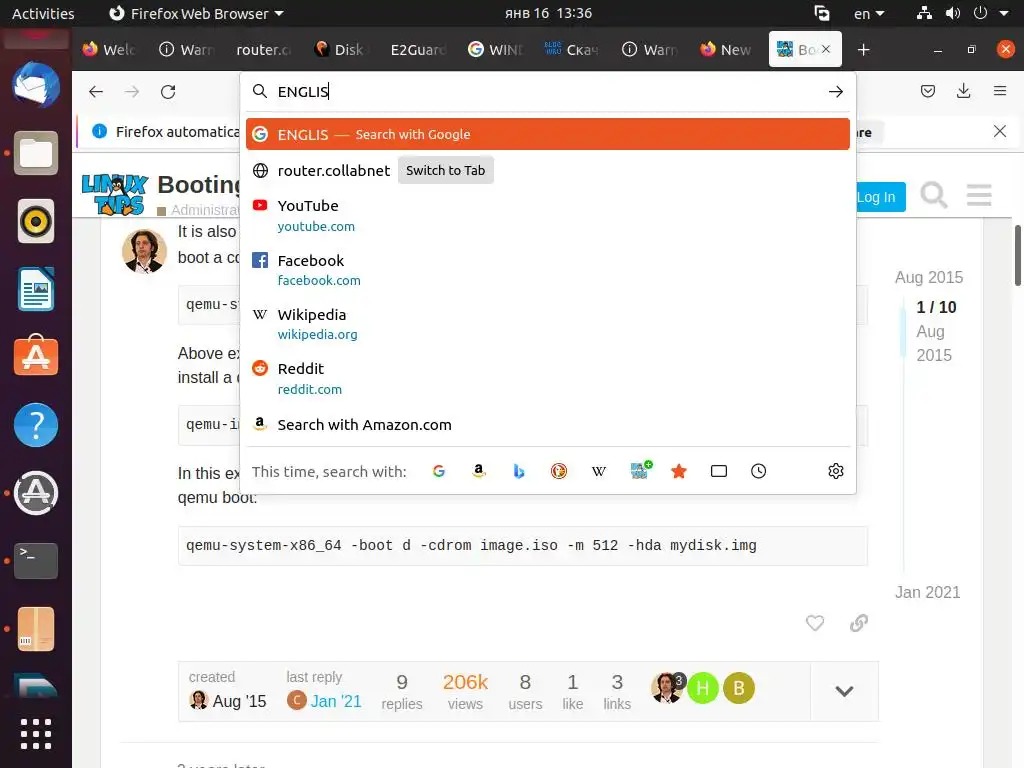
Task: Expand topic details chevron
Action: 844,691
